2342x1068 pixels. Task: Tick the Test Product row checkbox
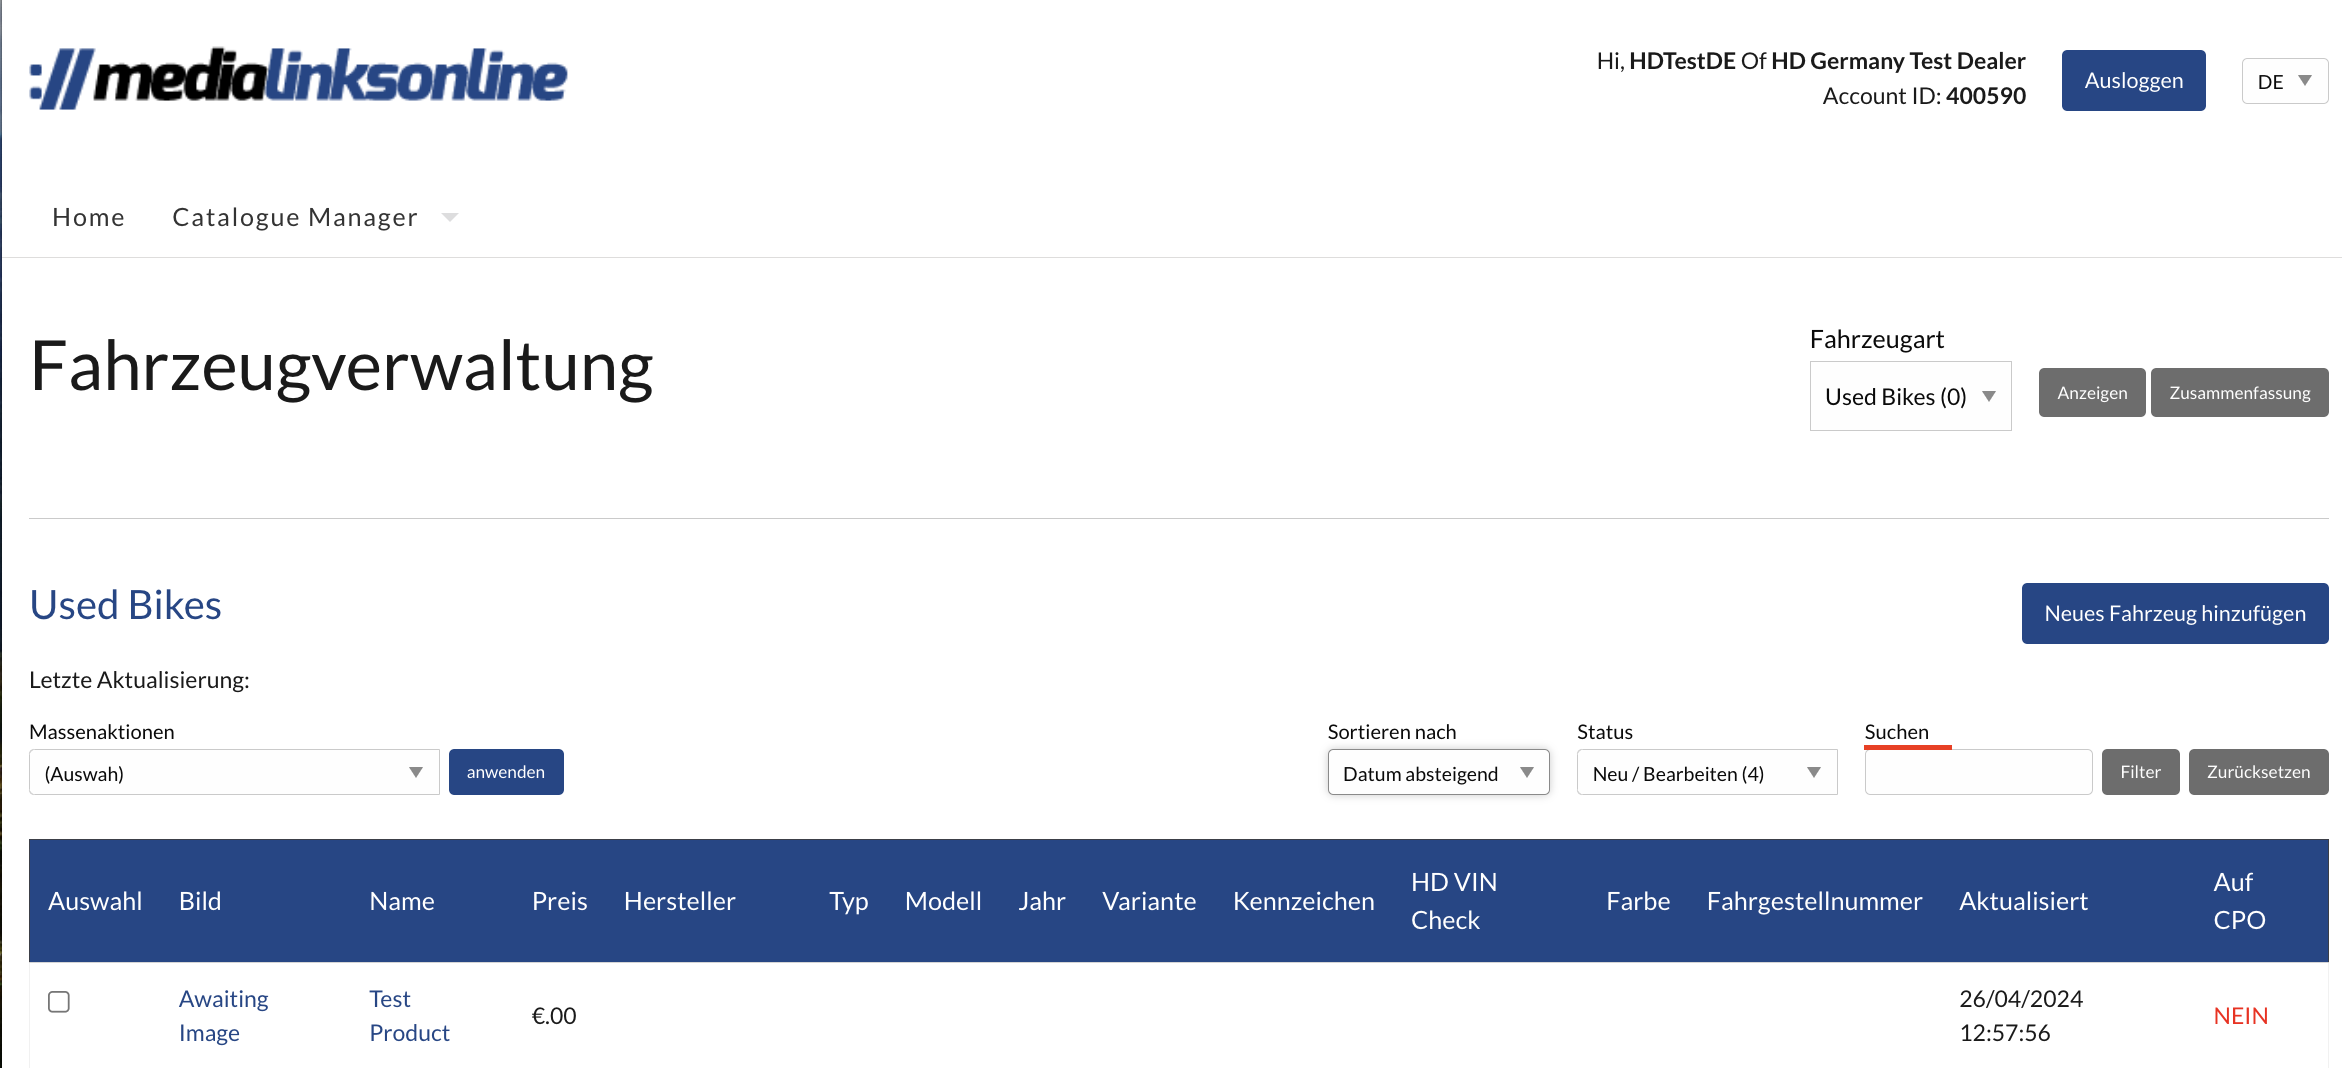[x=59, y=1001]
